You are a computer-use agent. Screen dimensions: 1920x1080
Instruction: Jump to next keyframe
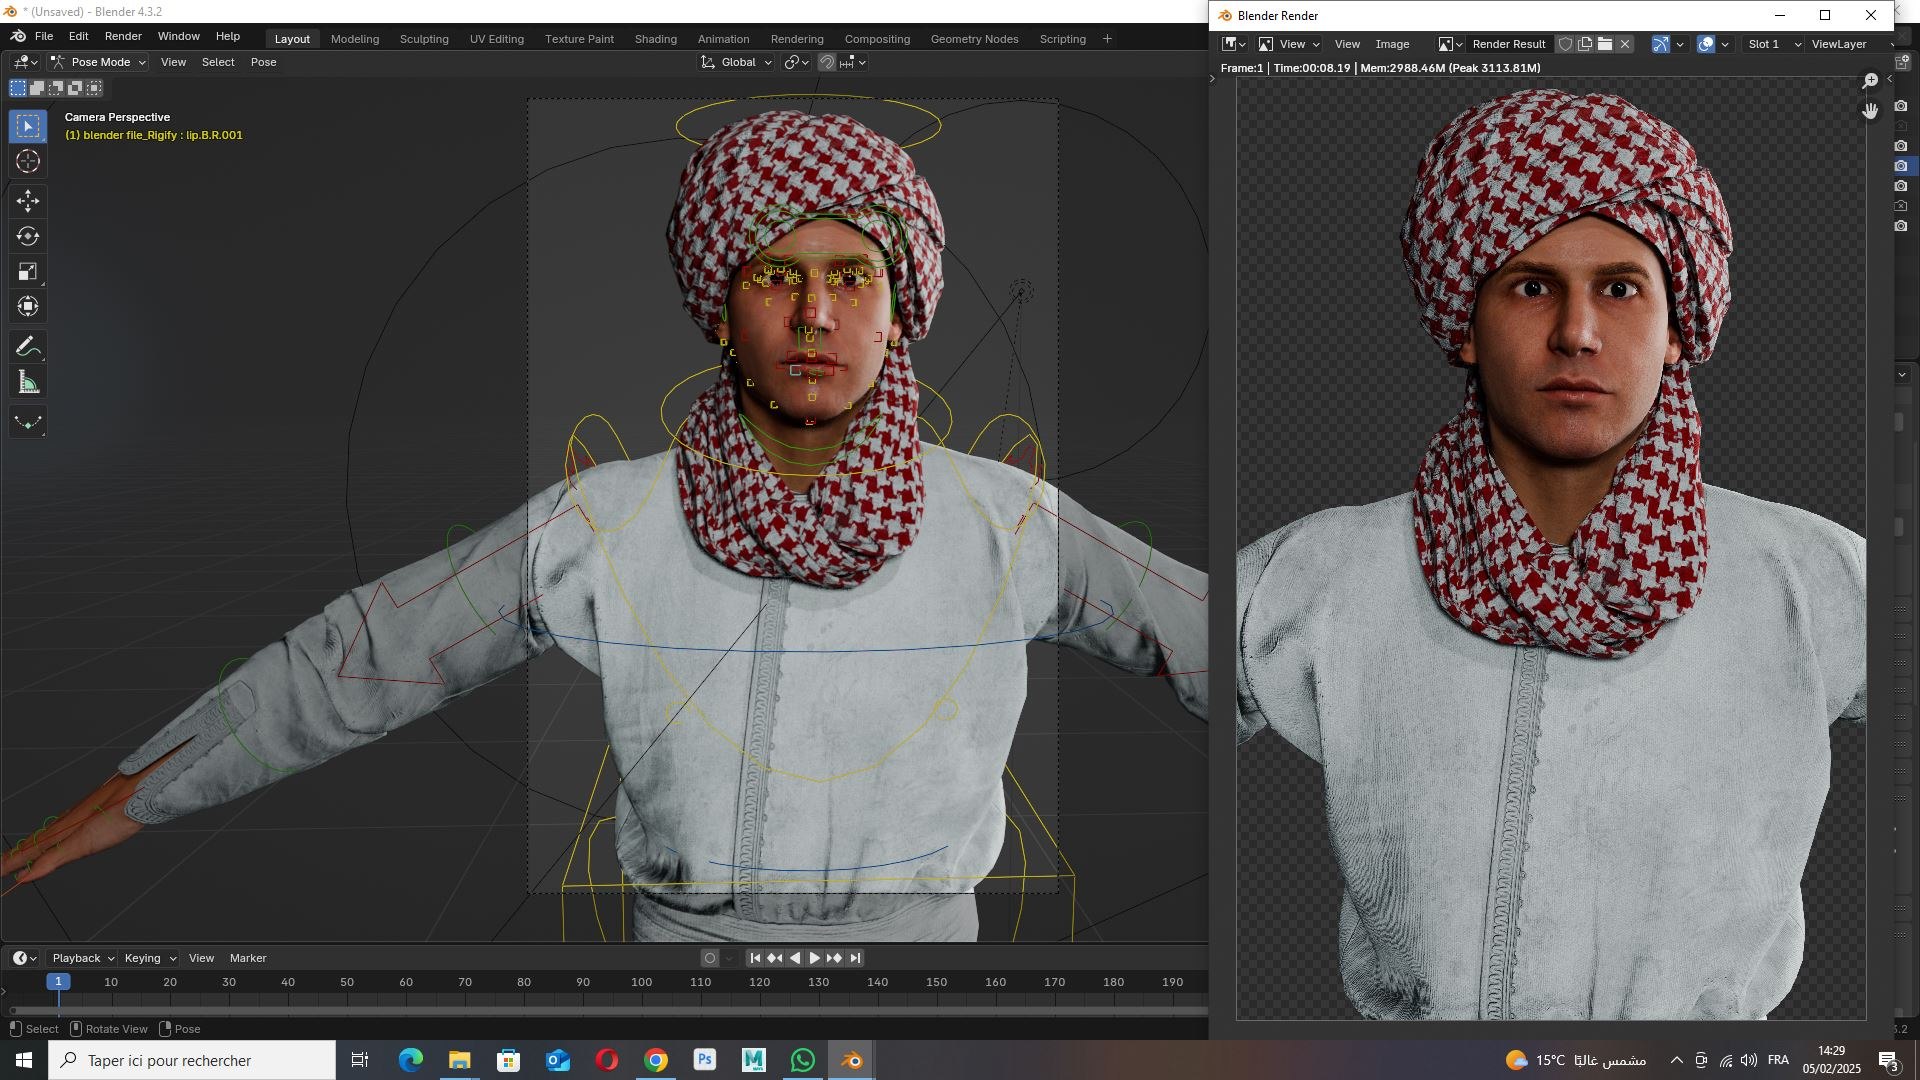tap(835, 958)
